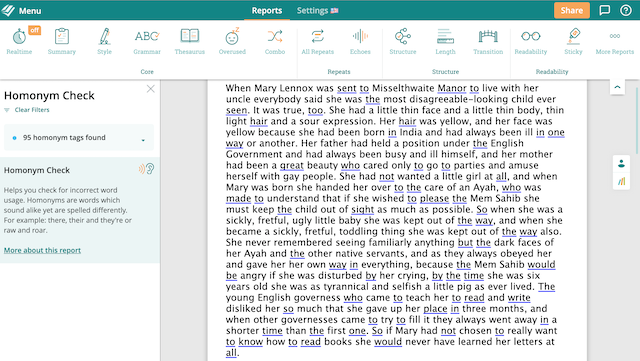Click the underlined word 'seen'
Viewport: 640px width, 361px height.
[237, 110]
